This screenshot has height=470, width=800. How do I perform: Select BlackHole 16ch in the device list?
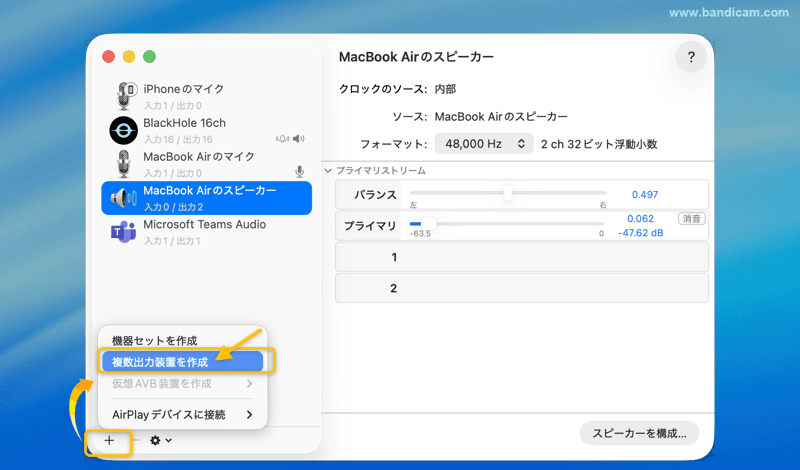[207, 130]
